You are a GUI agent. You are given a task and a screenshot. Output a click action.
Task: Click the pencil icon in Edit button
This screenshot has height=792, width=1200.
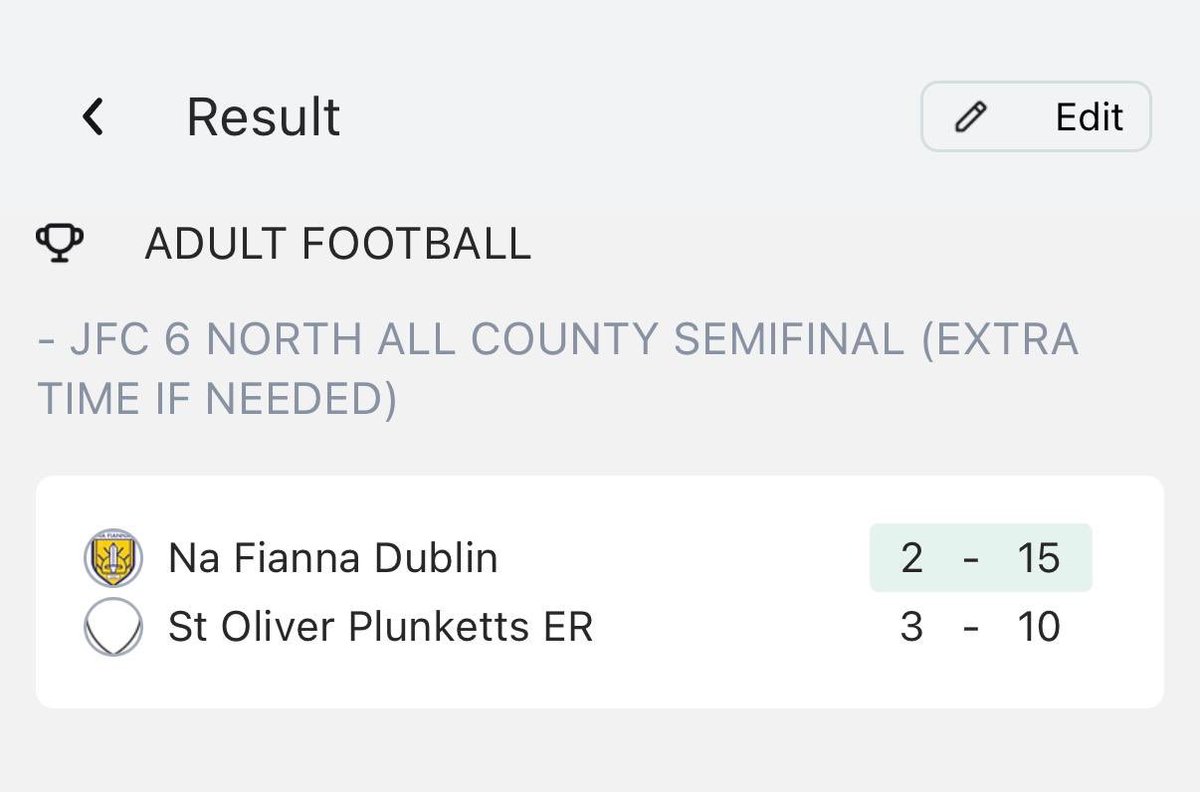[x=970, y=117]
